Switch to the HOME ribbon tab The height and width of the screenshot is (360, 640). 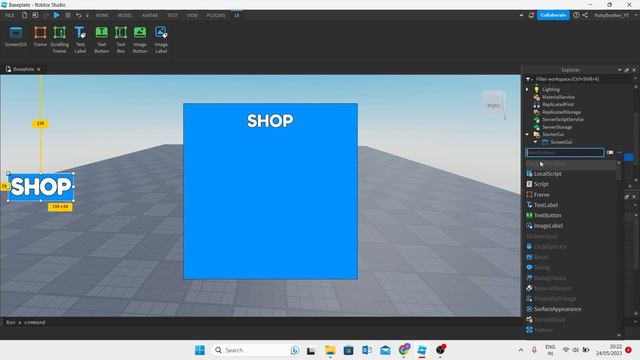102,15
